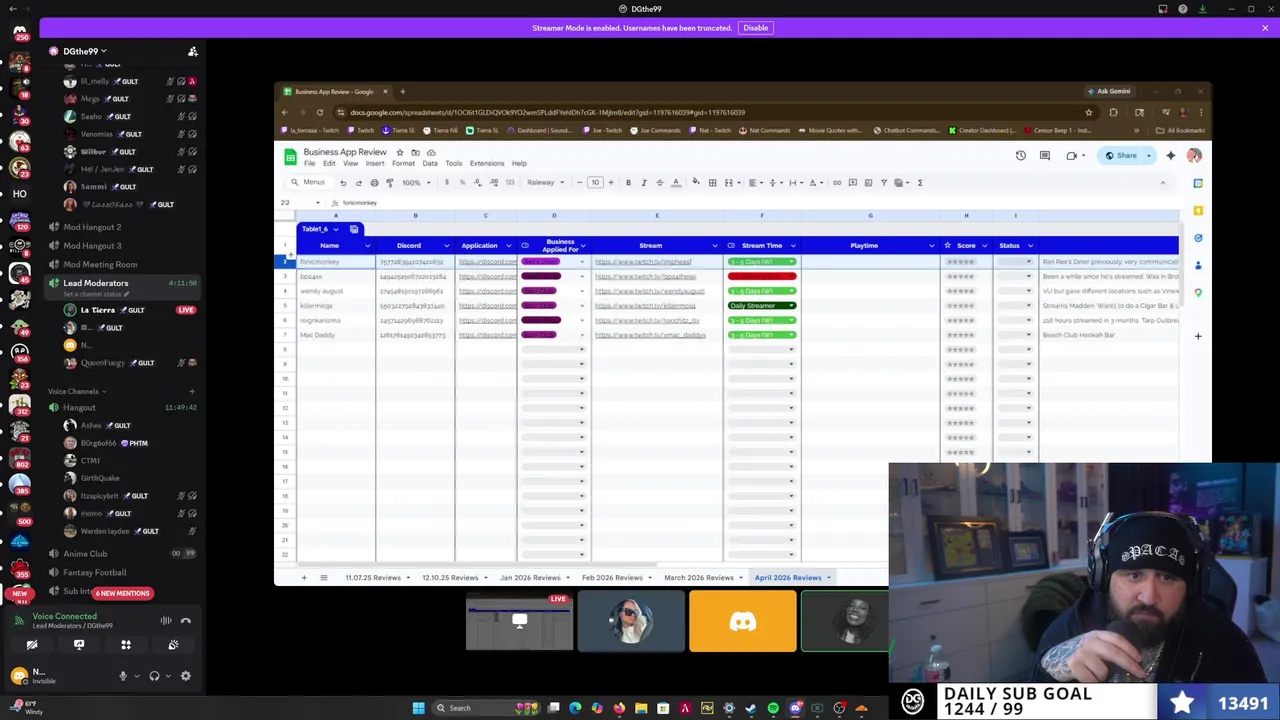Open the Format menu in Sheets
Image resolution: width=1280 pixels, height=720 pixels.
(403, 164)
